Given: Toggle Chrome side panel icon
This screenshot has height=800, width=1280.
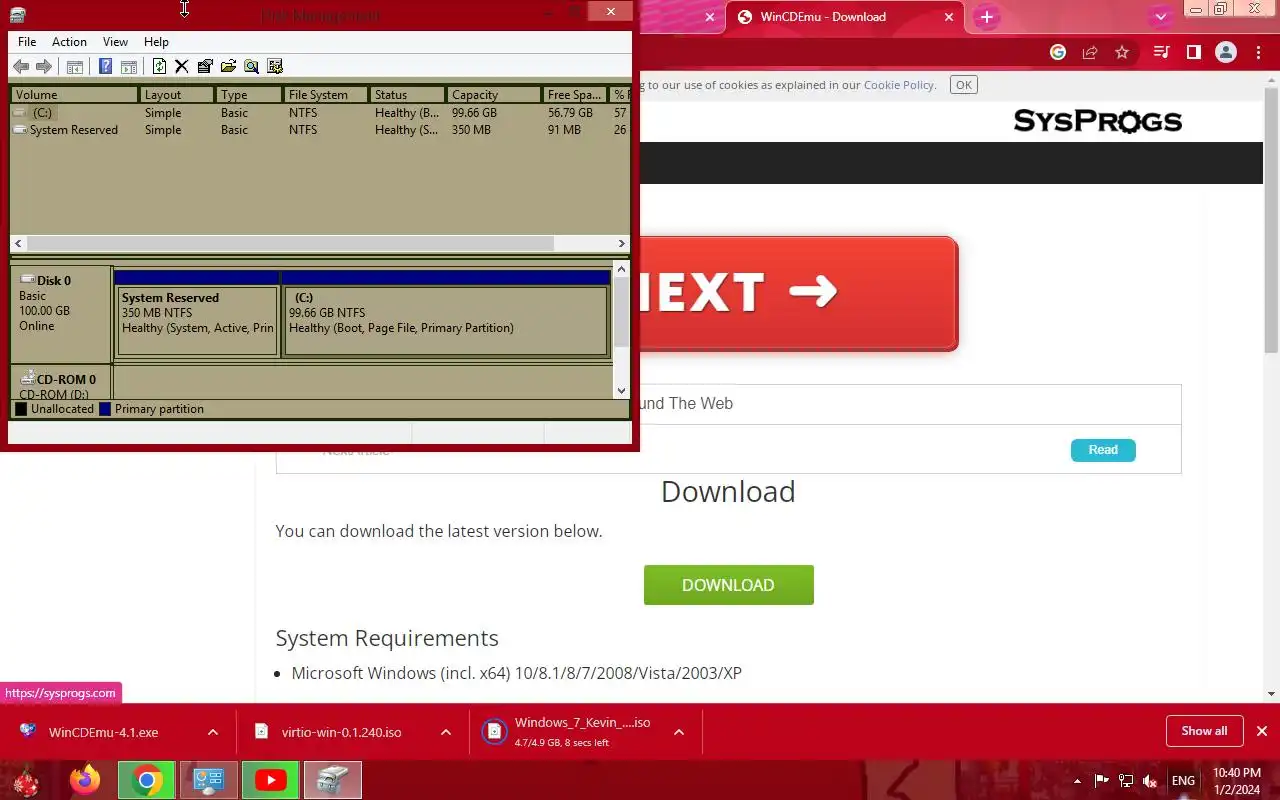Looking at the screenshot, I should pyautogui.click(x=1193, y=52).
